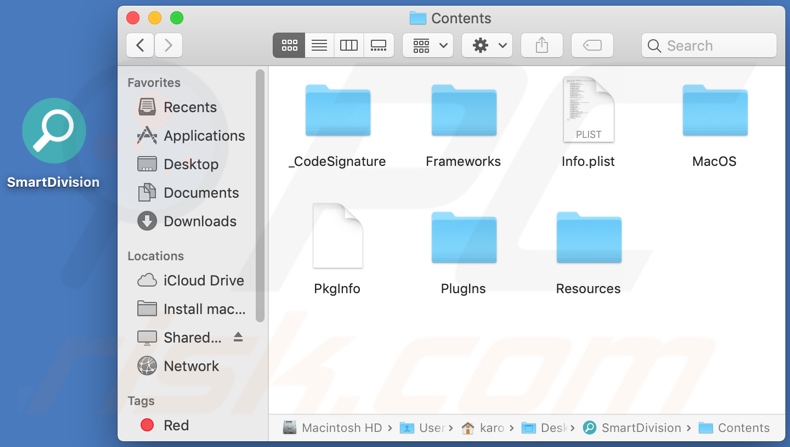Select the SmartDivision app icon on desktop
Screen dimensions: 790x447
point(54,130)
